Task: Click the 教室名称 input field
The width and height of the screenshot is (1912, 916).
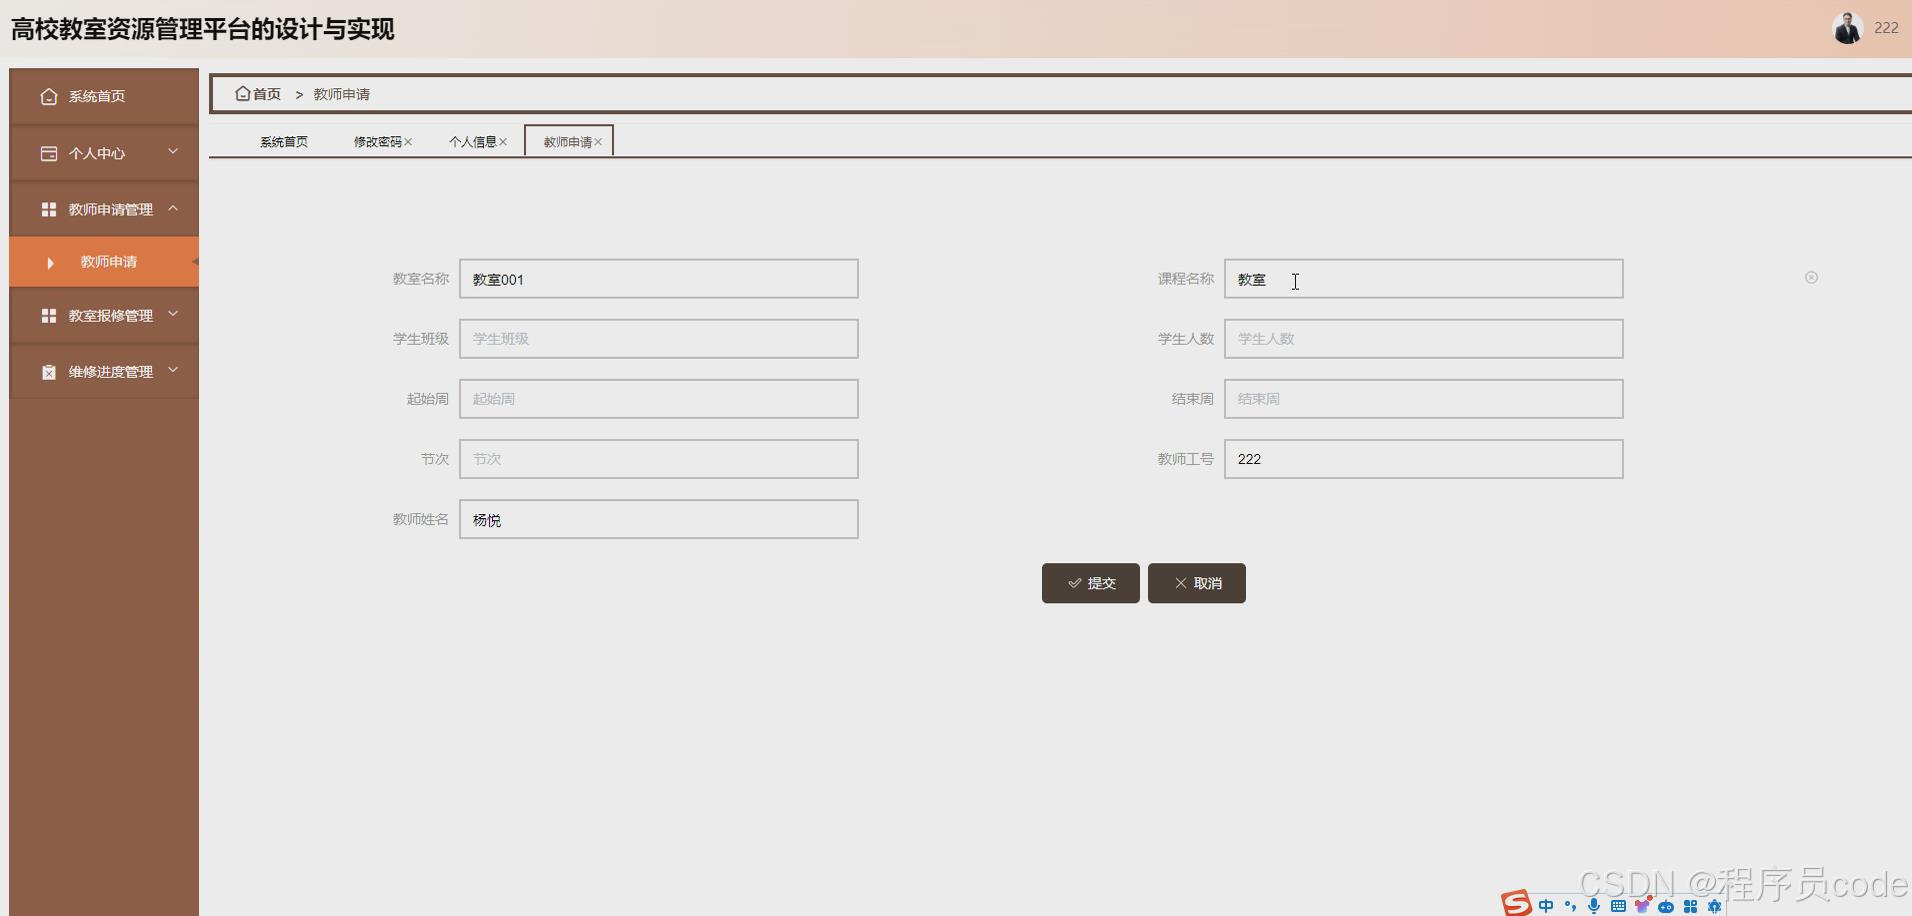Action: coord(658,279)
